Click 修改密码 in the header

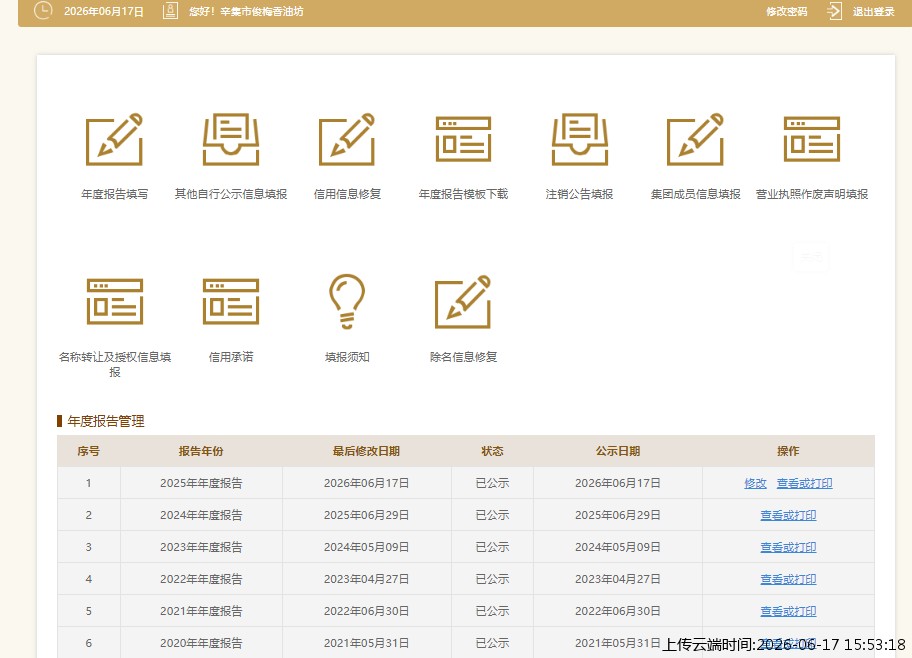786,12
